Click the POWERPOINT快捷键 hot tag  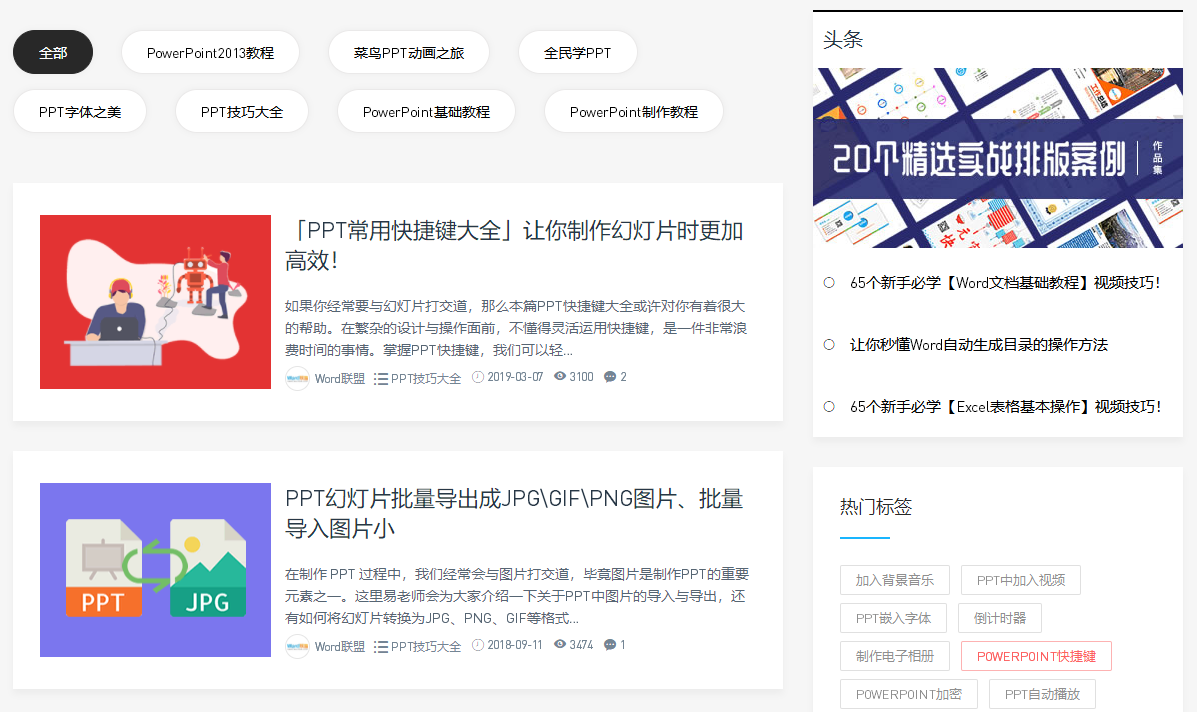[1036, 656]
